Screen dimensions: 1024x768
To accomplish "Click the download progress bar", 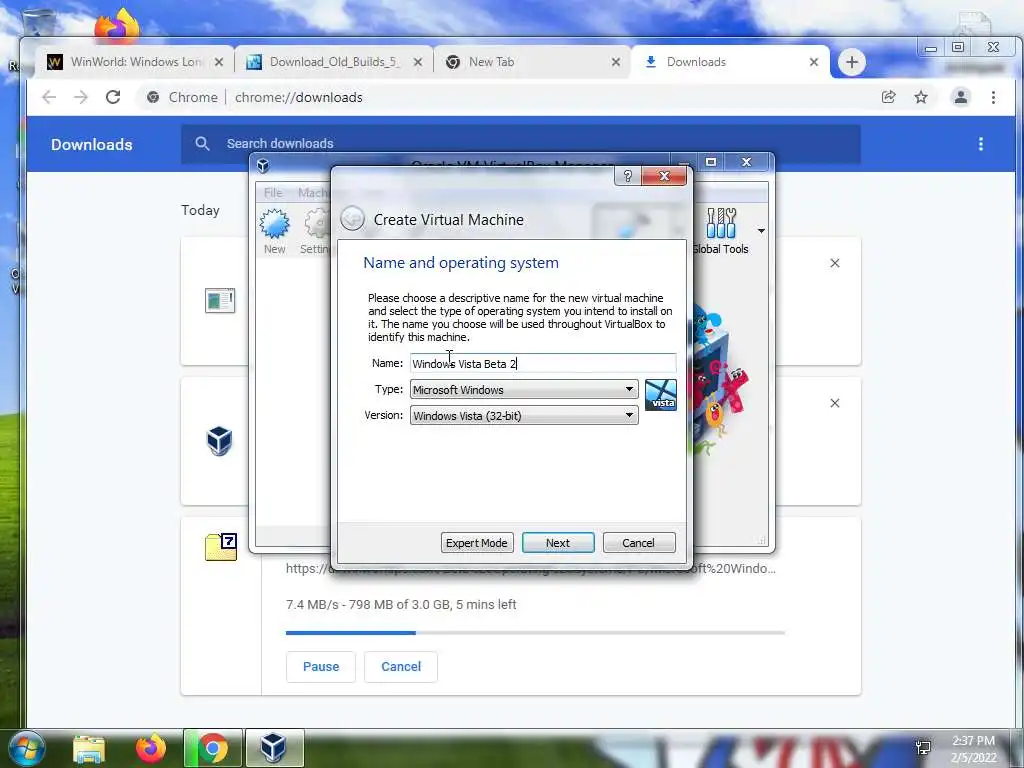I will 535,633.
